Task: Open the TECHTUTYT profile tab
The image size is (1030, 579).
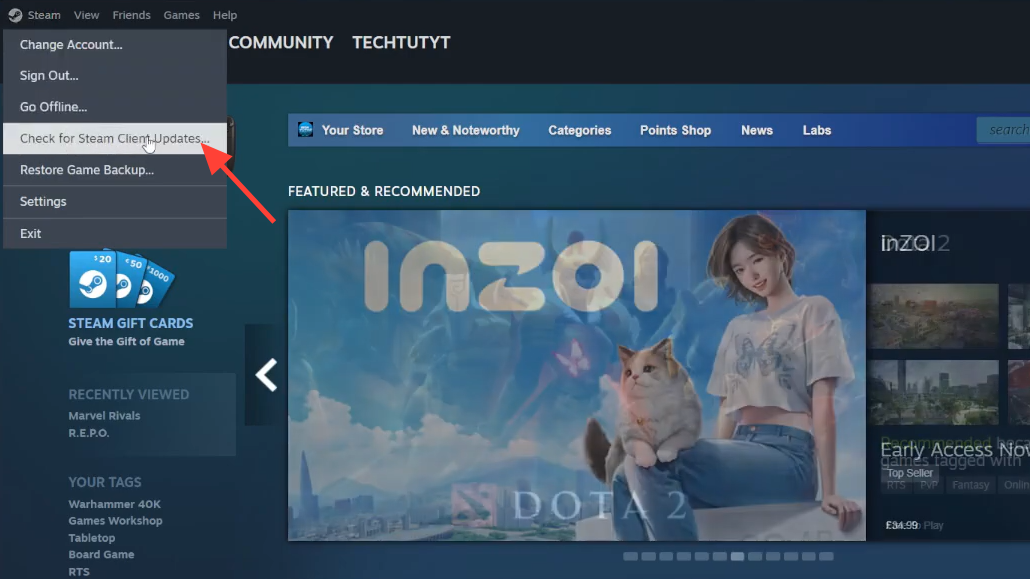Action: [x=401, y=43]
